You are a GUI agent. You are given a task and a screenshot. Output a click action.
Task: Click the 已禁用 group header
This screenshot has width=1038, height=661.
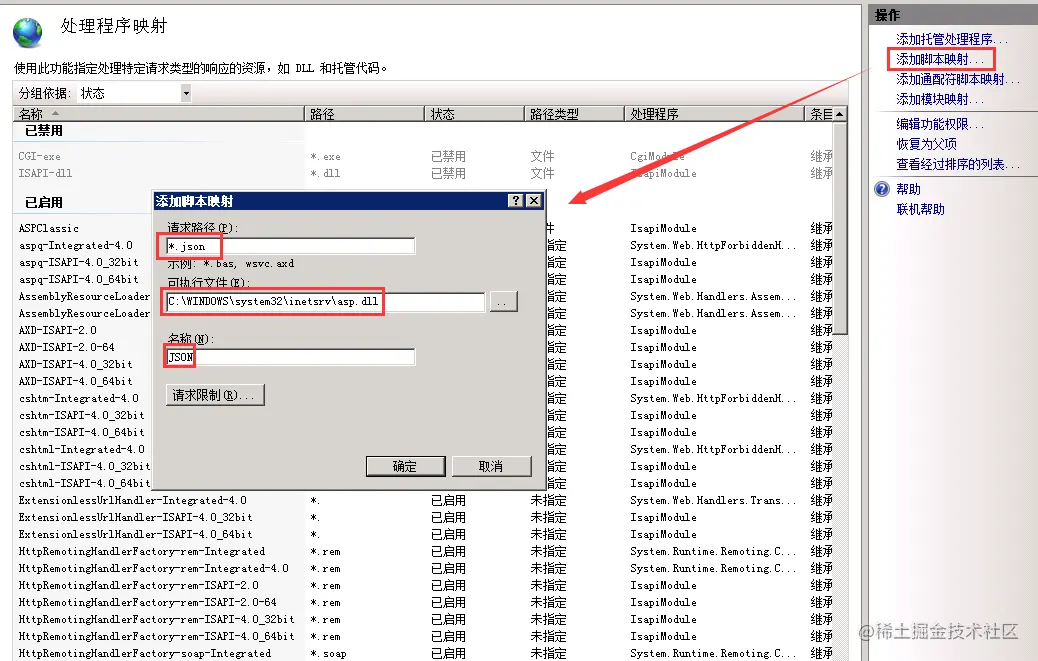pyautogui.click(x=44, y=131)
